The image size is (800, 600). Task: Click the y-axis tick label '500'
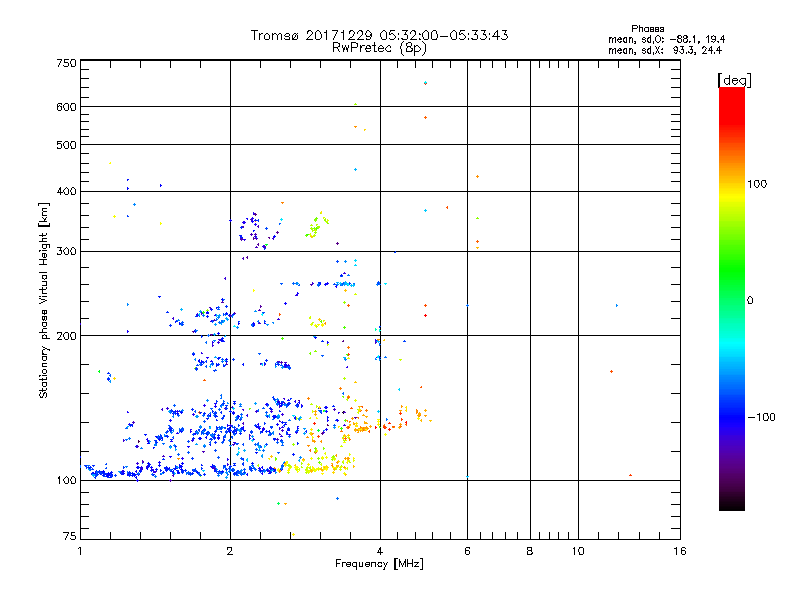coord(66,145)
